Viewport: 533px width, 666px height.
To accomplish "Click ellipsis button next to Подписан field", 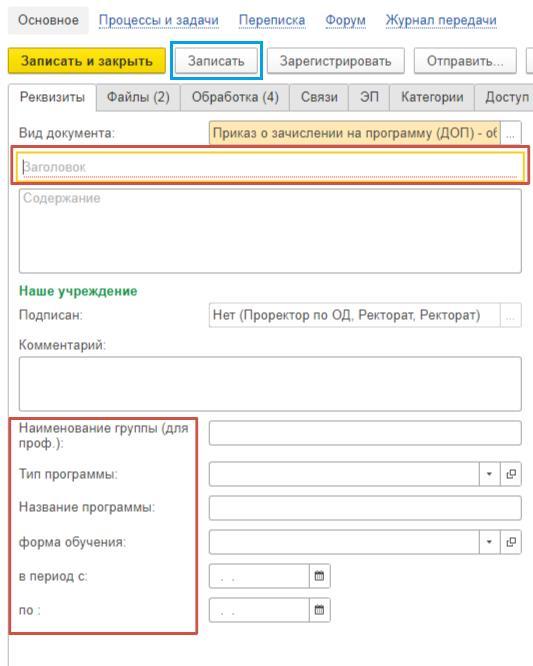I will tap(510, 315).
